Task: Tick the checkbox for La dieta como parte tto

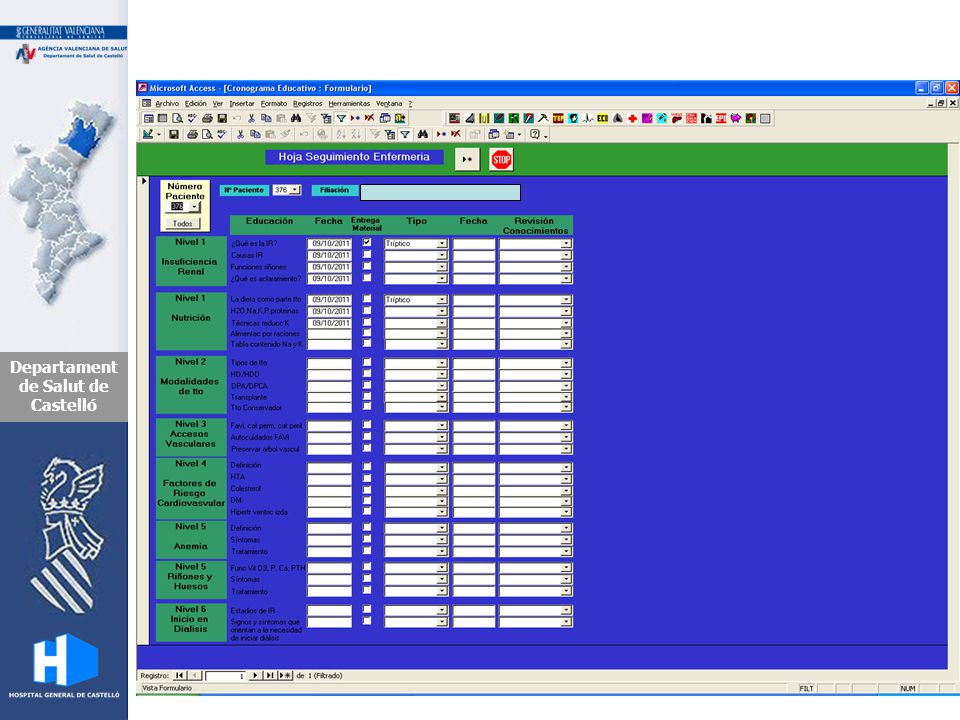Action: click(367, 299)
